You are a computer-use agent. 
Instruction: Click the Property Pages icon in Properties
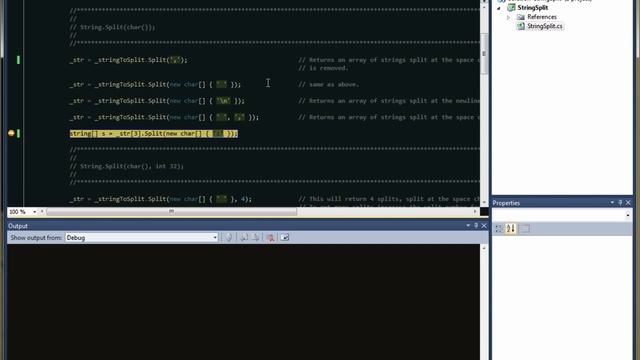coord(525,229)
